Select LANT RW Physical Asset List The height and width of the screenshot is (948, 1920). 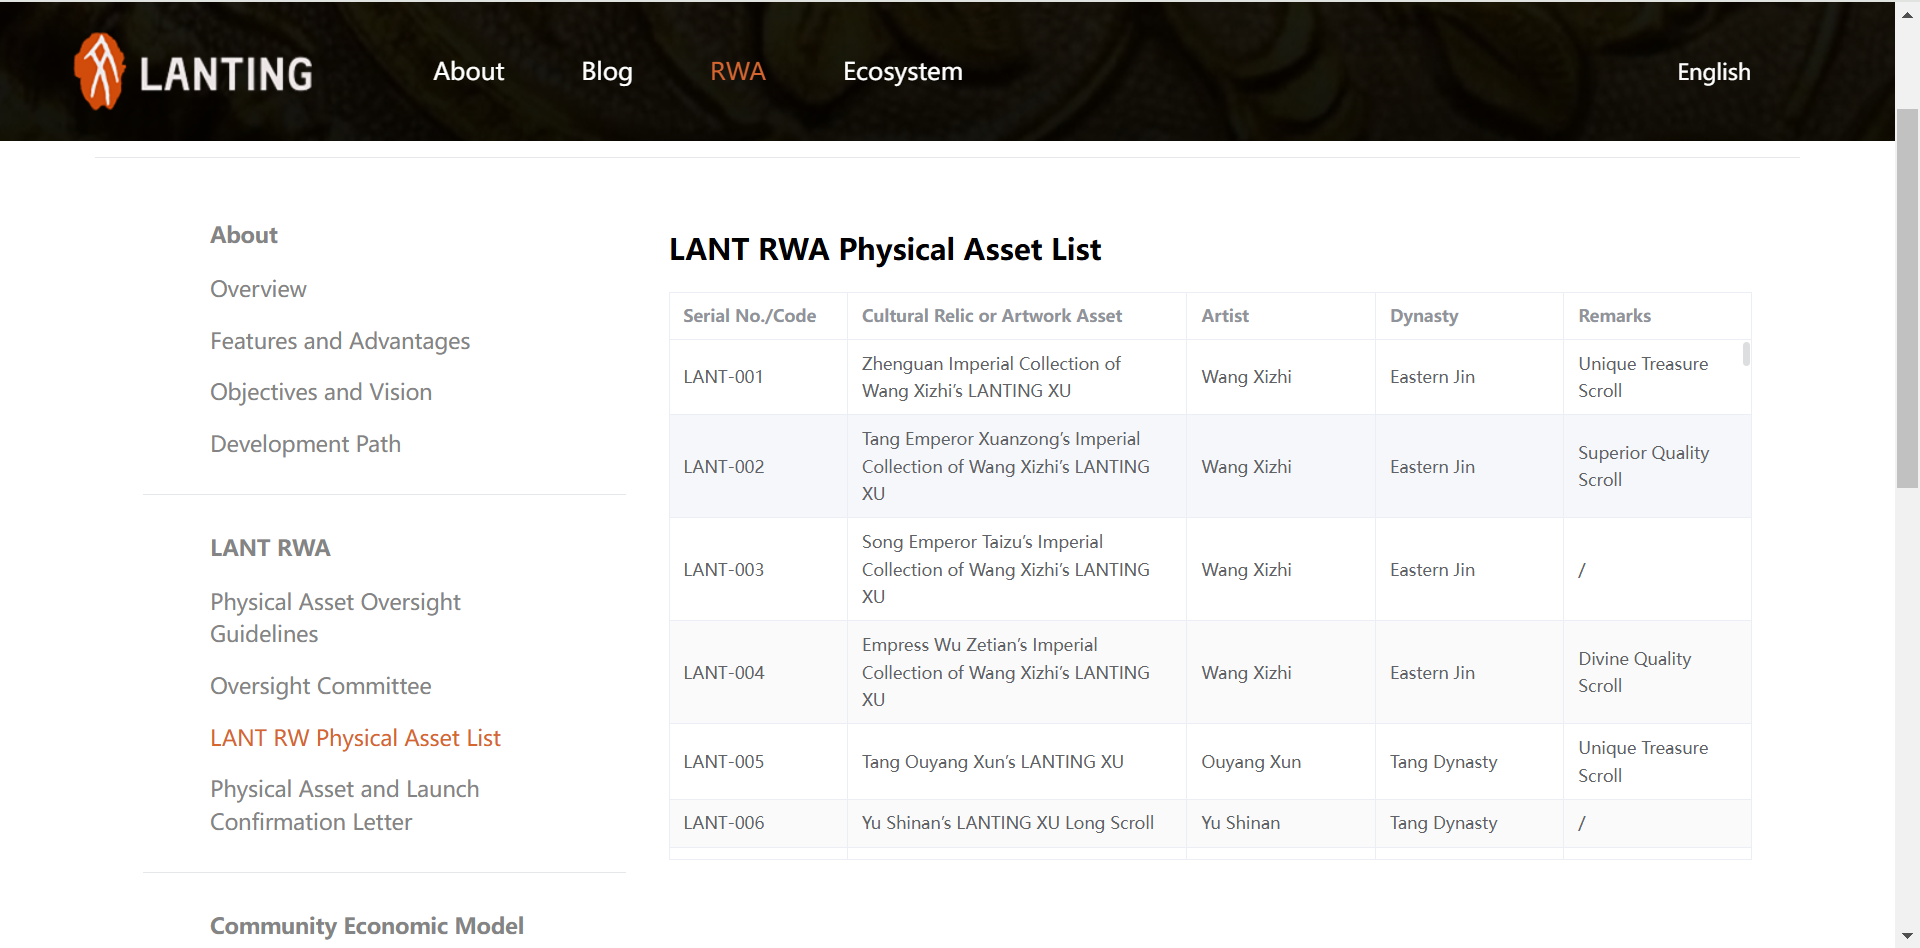coord(355,738)
